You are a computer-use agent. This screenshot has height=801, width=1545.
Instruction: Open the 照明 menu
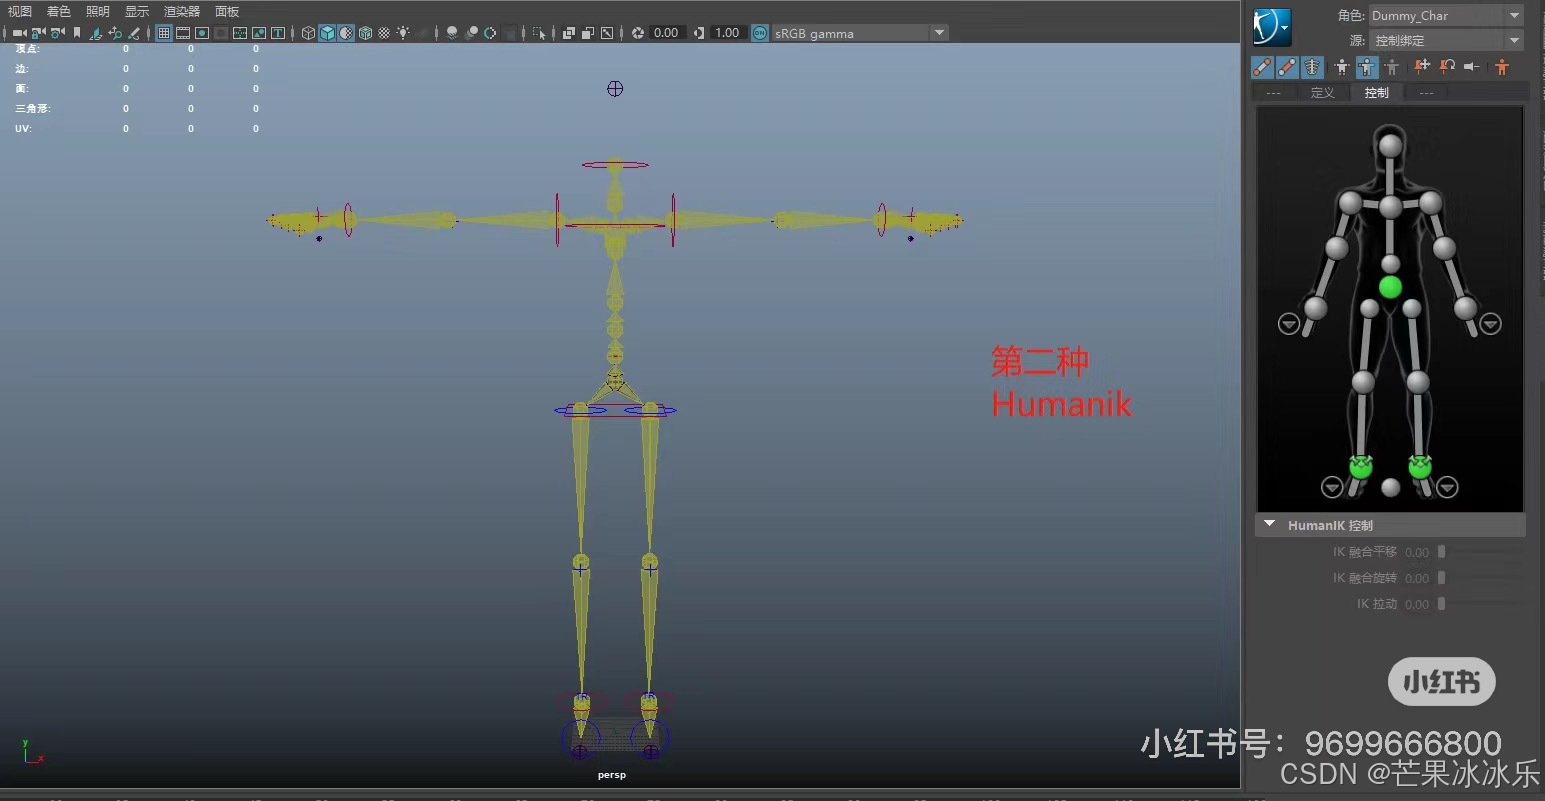click(x=98, y=11)
